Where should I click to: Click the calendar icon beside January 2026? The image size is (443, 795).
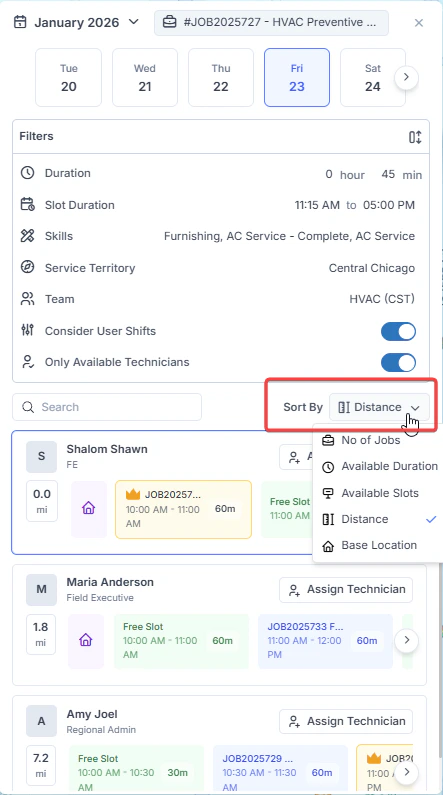20,22
